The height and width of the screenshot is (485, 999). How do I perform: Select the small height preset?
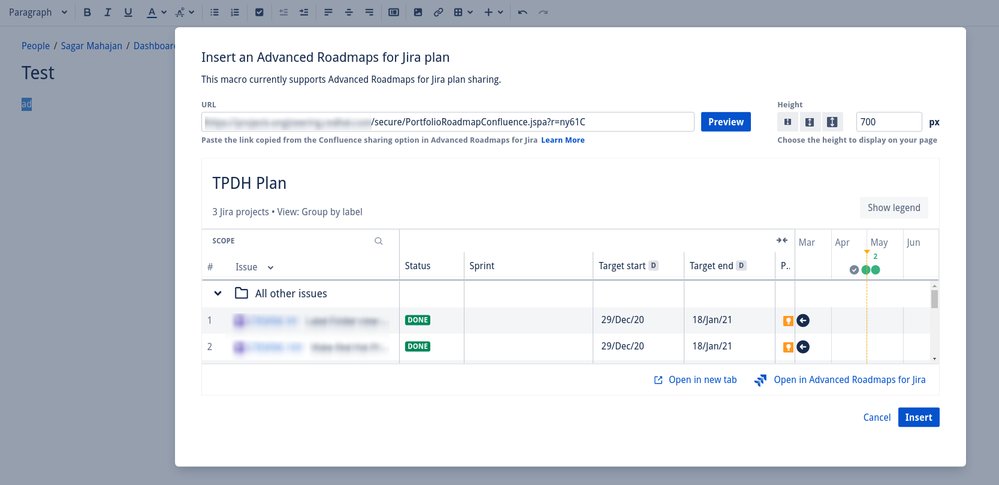(x=787, y=122)
